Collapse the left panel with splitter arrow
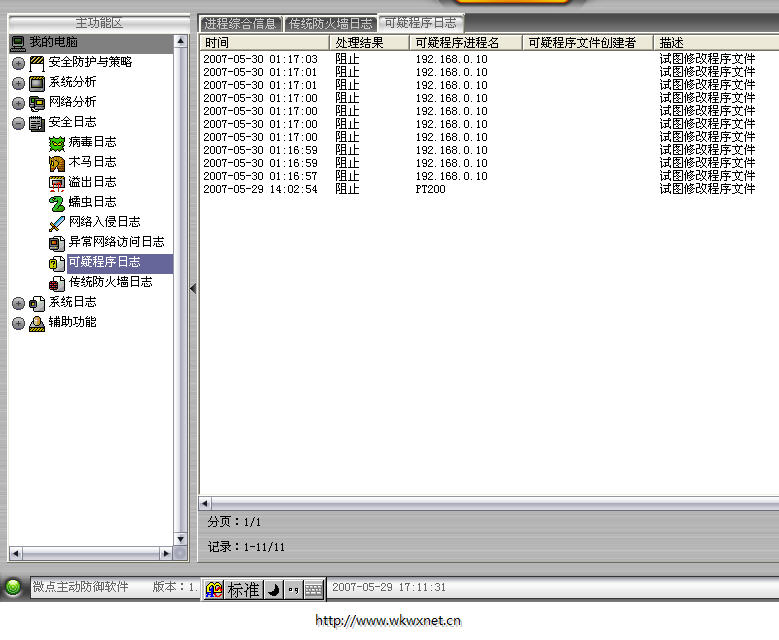The image size is (779, 640). 193,288
